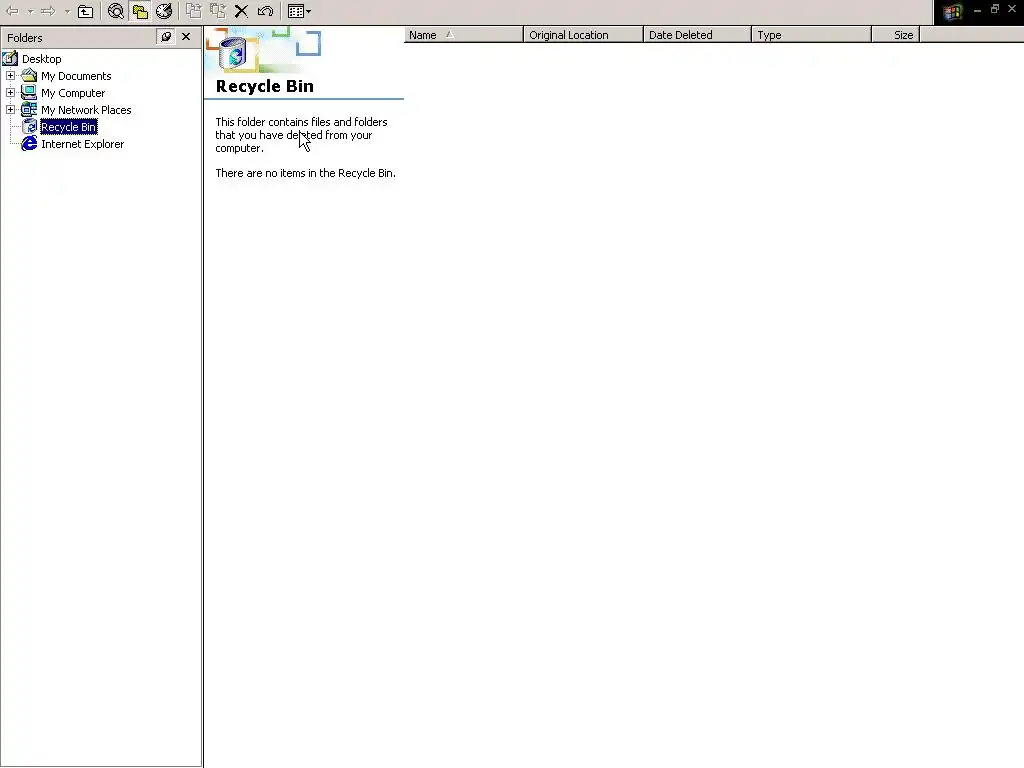This screenshot has height=768, width=1024.
Task: Click the Recycle Bin heading text
Action: point(264,86)
